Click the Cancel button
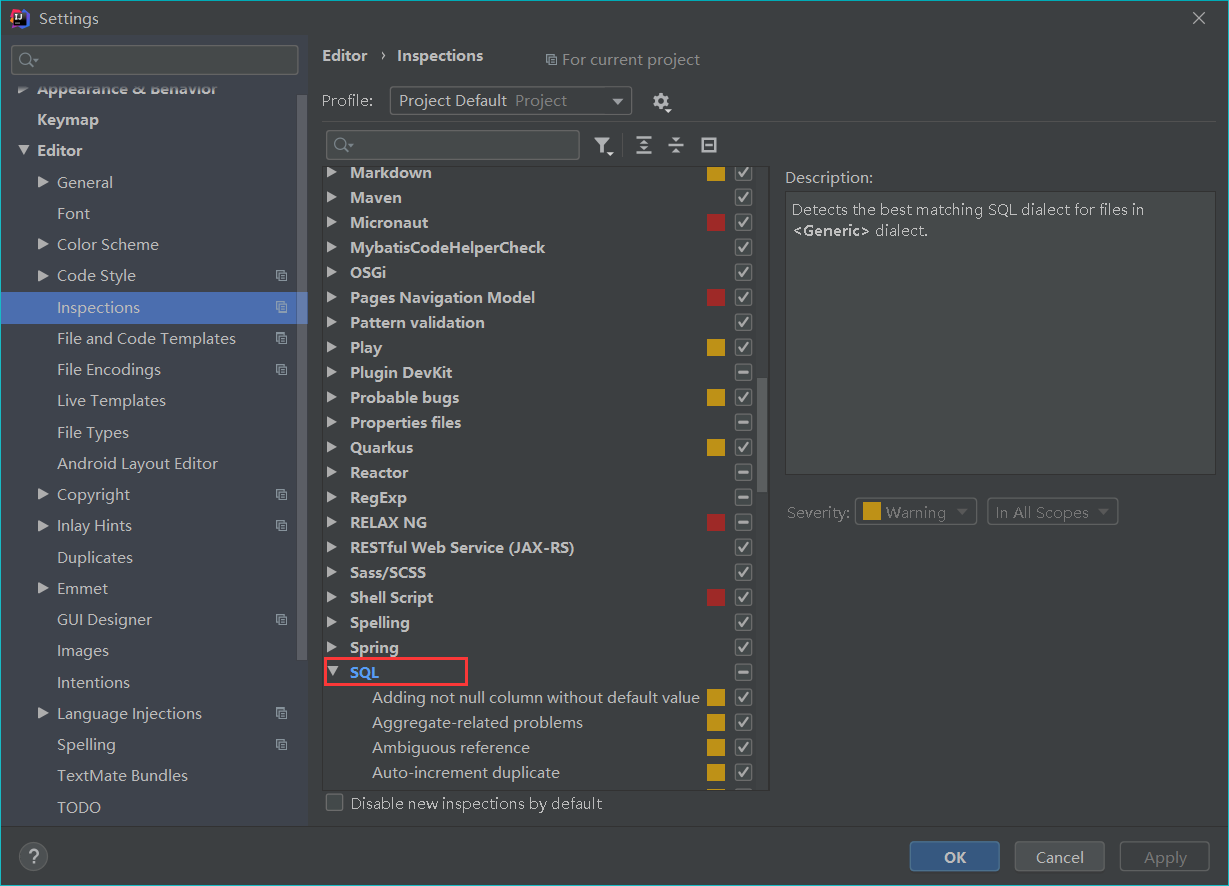1229x886 pixels. (1059, 857)
